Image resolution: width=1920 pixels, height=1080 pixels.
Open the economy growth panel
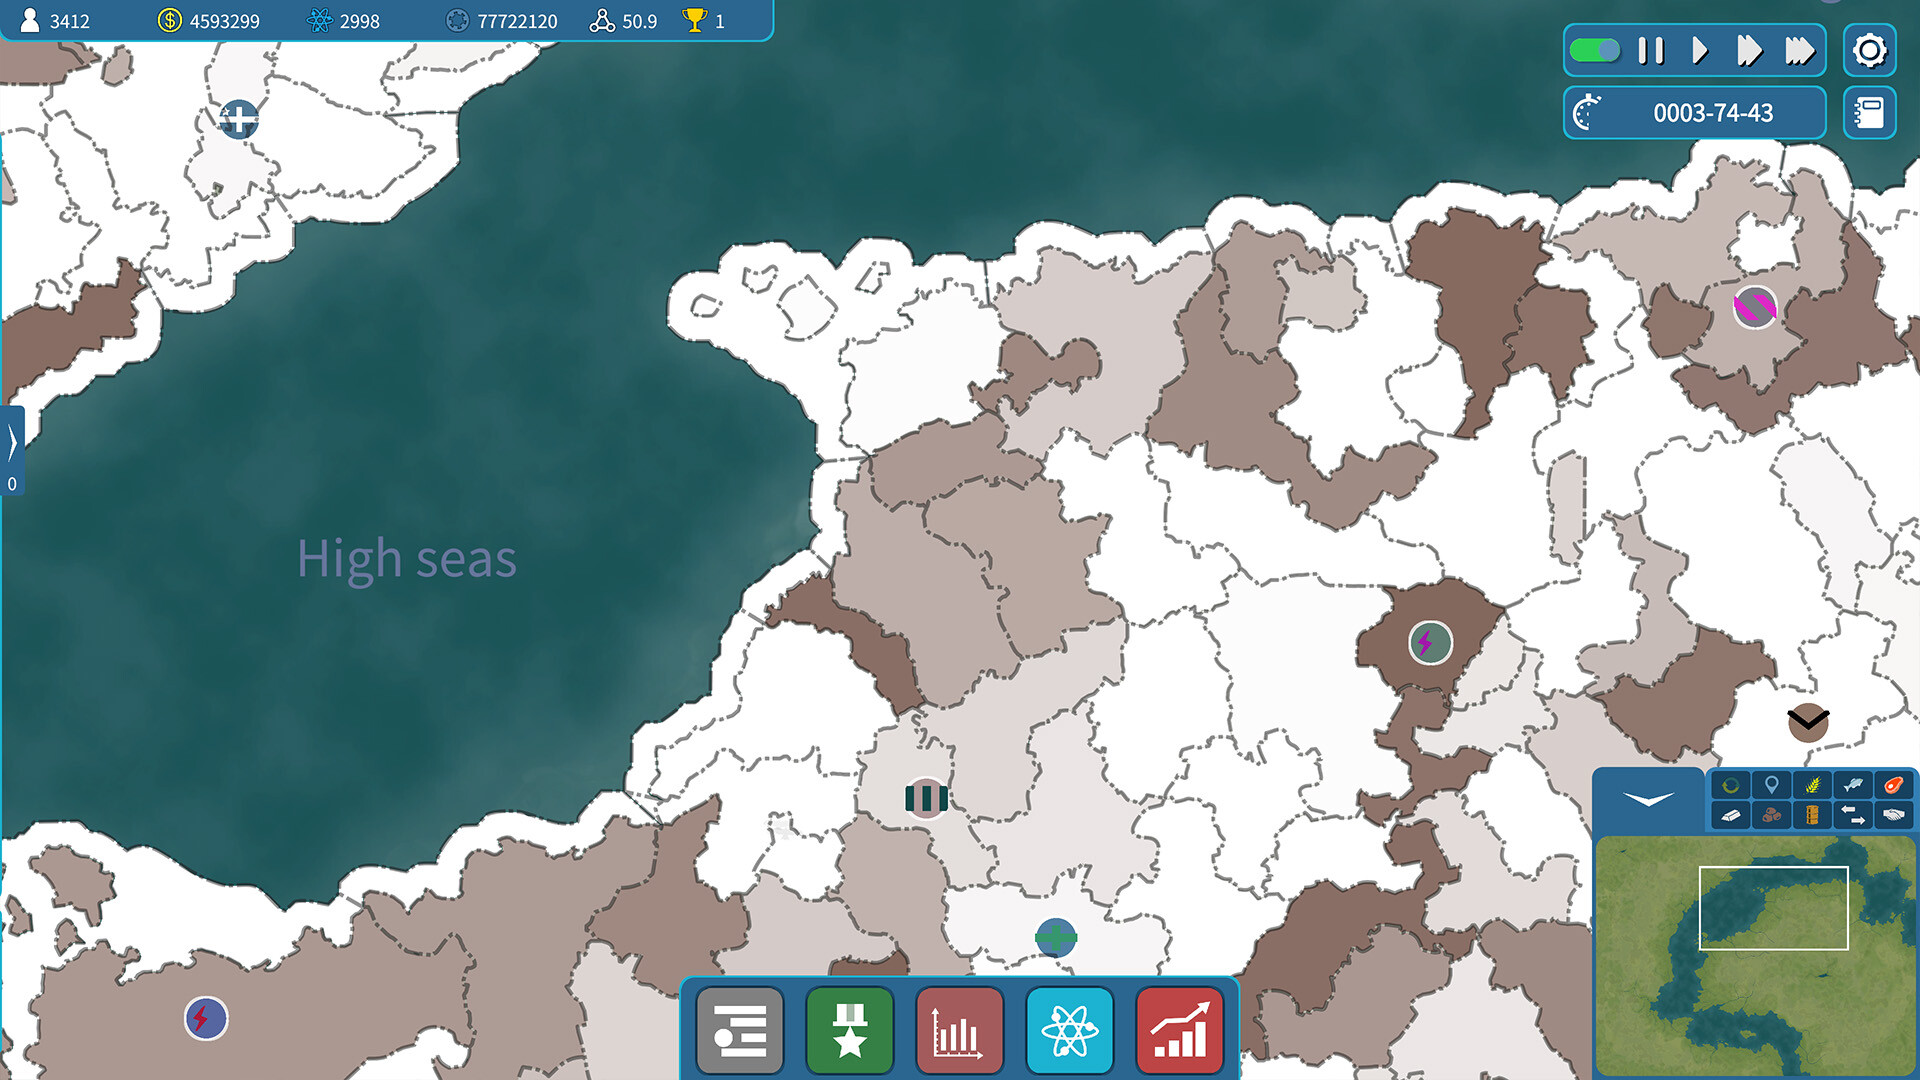(1179, 1030)
